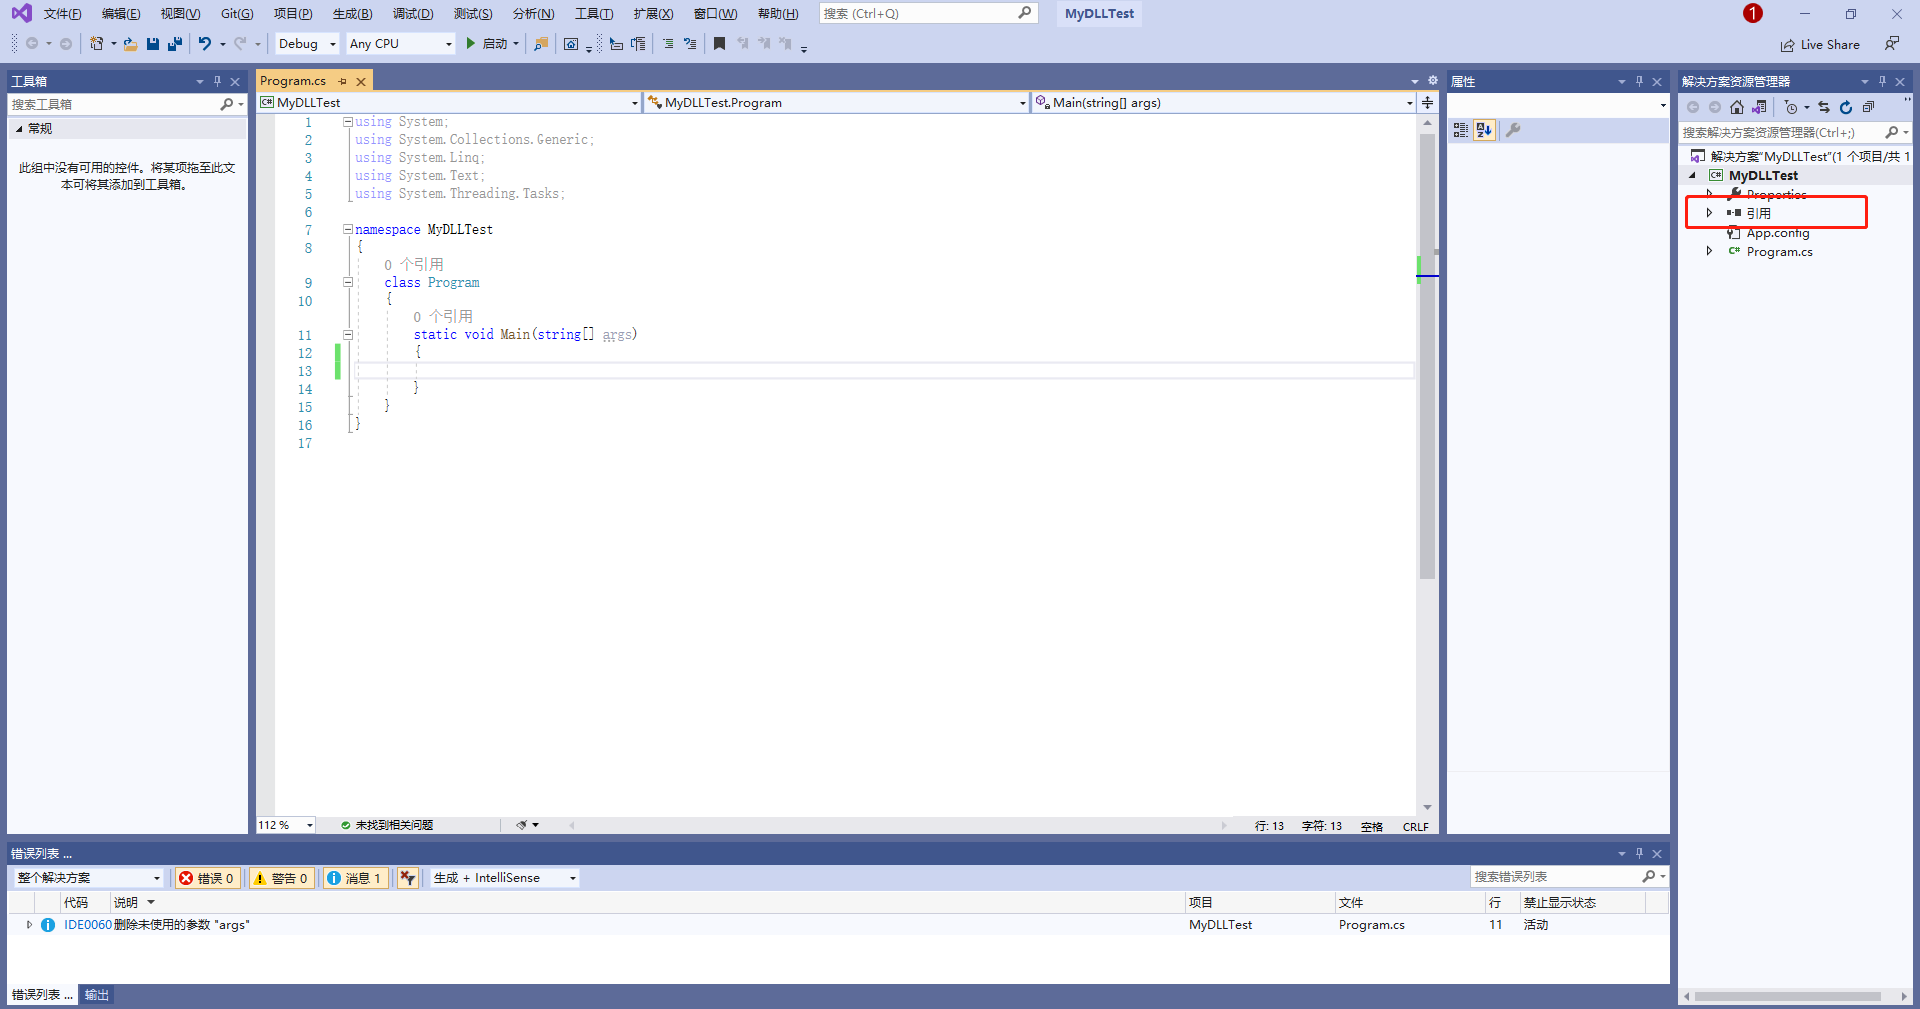Click the Find in Files toolbar icon
Screen dimensions: 1920x1009
click(x=541, y=43)
